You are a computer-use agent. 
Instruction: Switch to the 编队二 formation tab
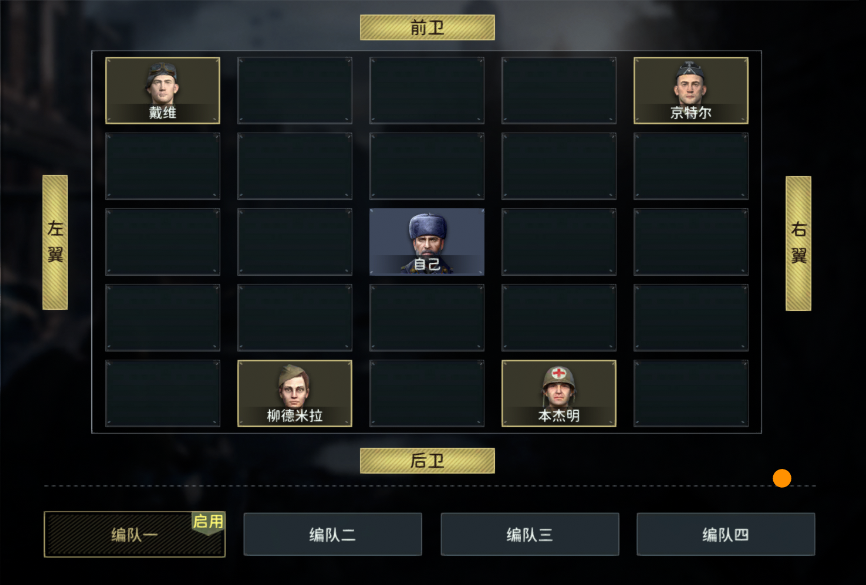[332, 534]
